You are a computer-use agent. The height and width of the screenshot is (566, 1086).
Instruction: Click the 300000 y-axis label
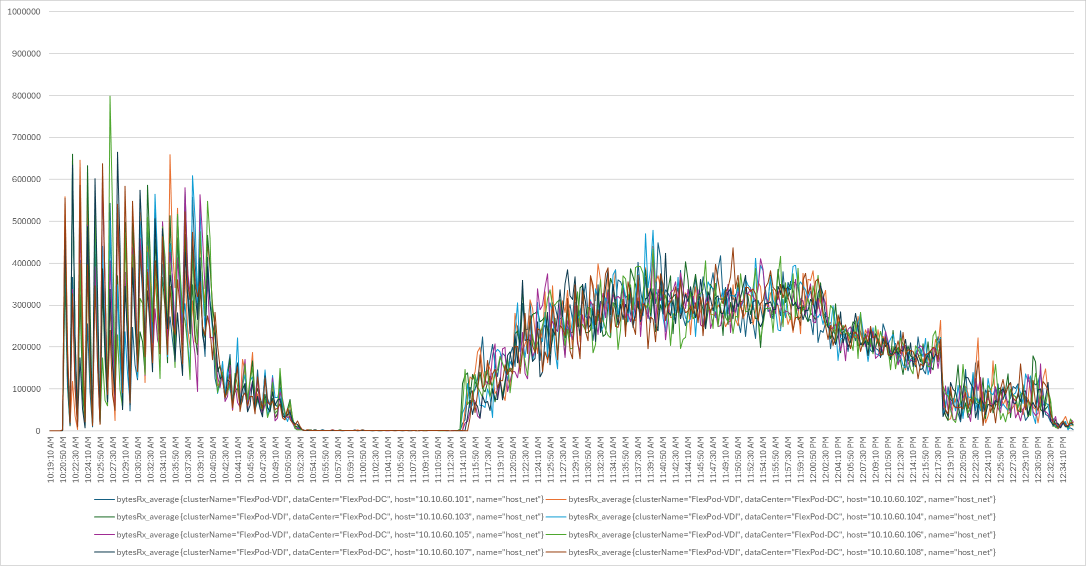click(24, 306)
